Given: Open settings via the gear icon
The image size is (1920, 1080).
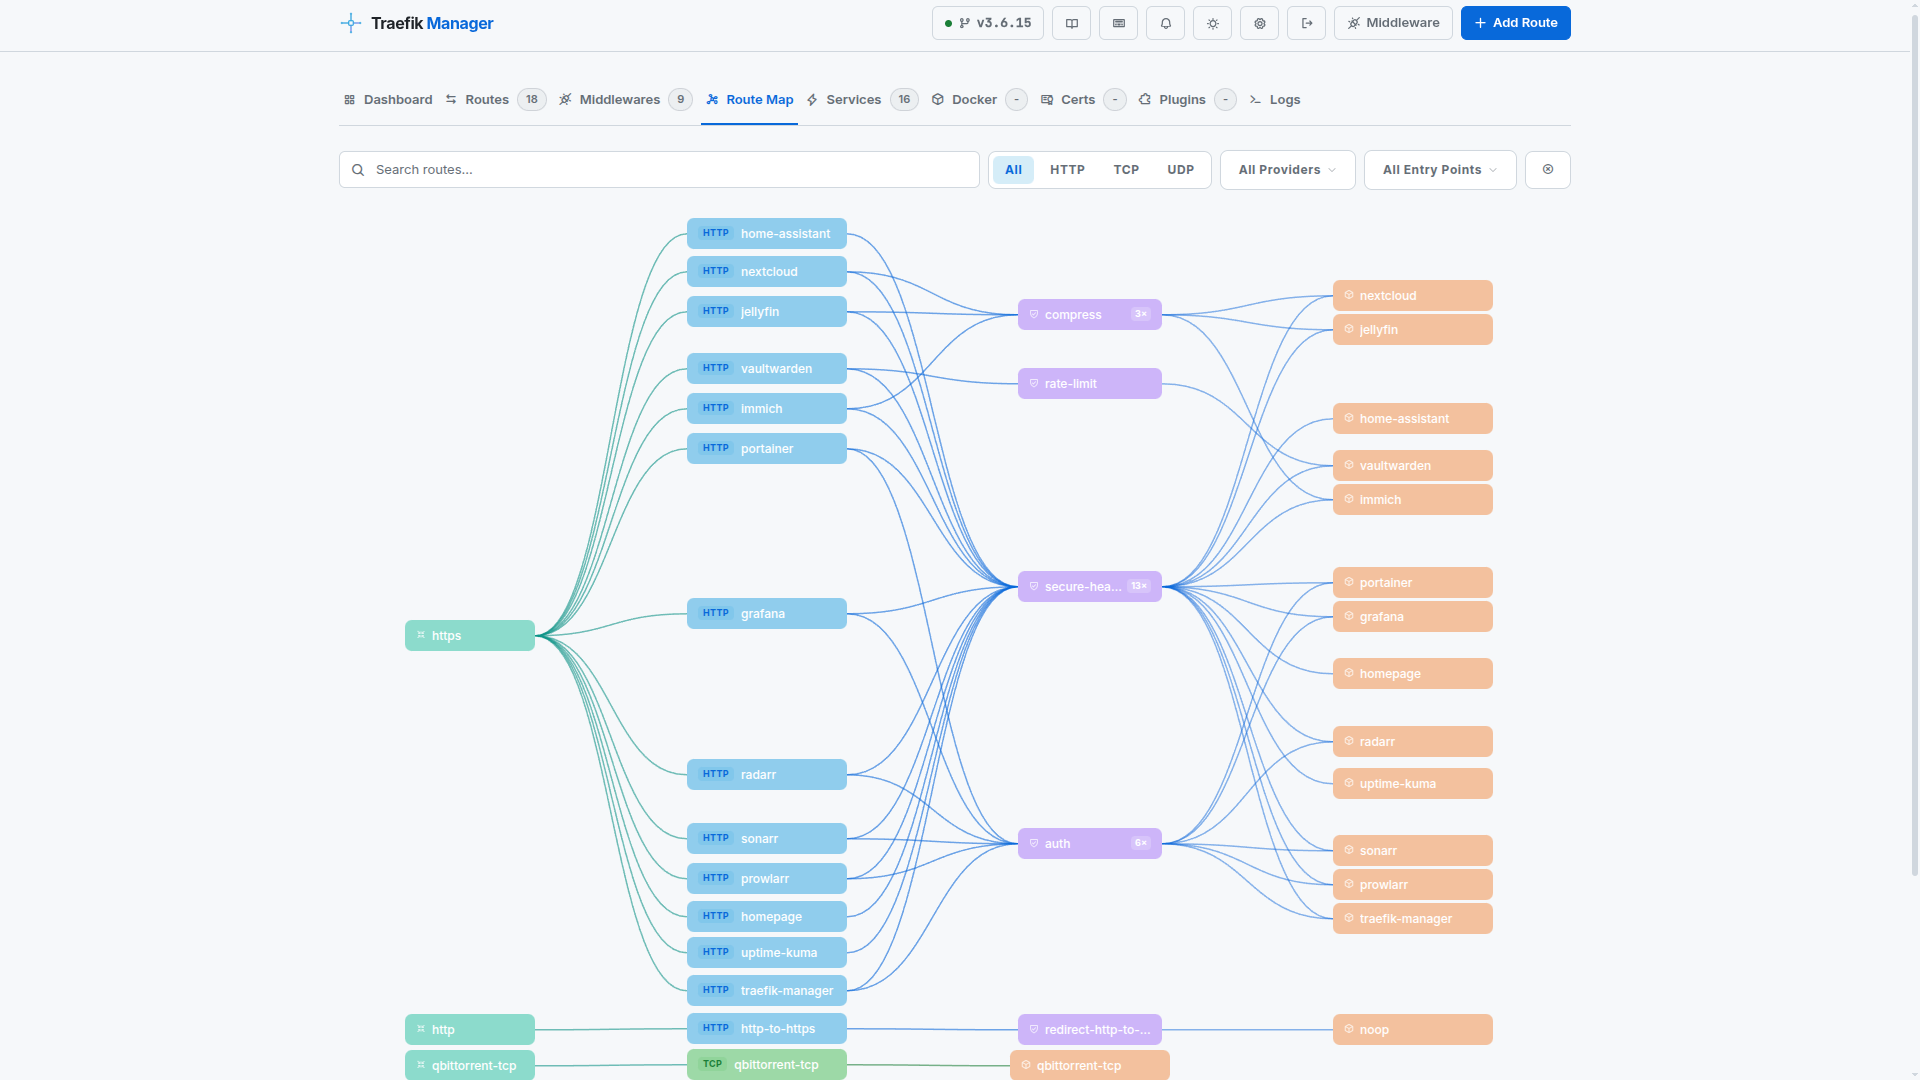Looking at the screenshot, I should pyautogui.click(x=1260, y=23).
